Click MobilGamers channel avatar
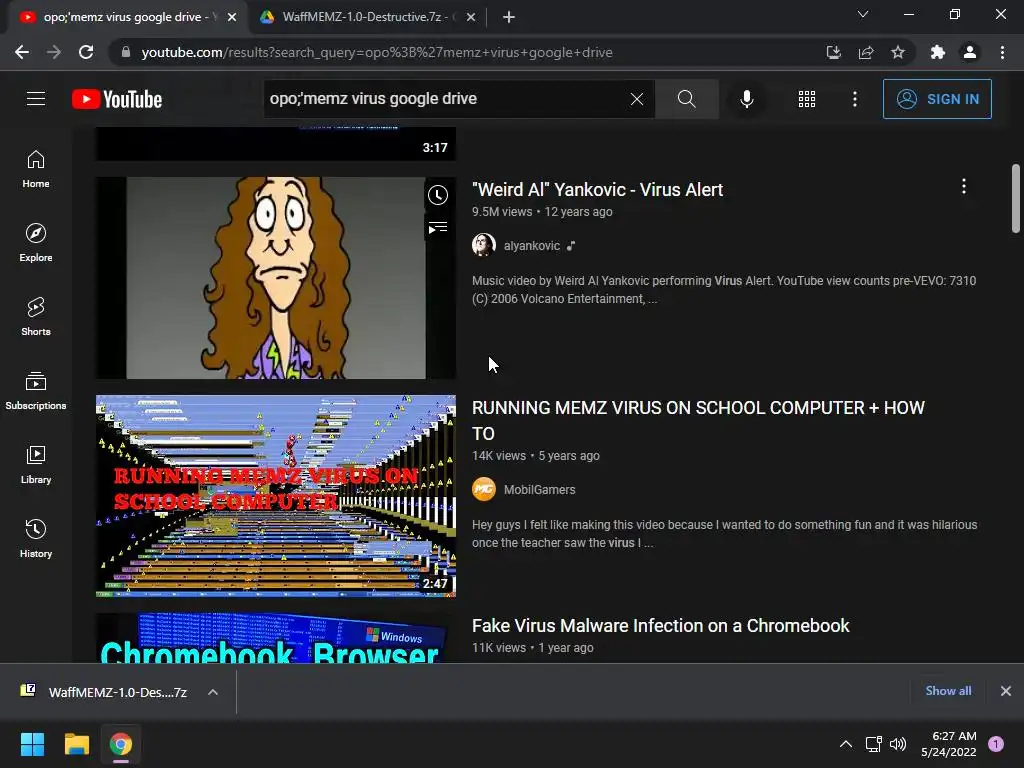The image size is (1024, 768). pyautogui.click(x=484, y=489)
